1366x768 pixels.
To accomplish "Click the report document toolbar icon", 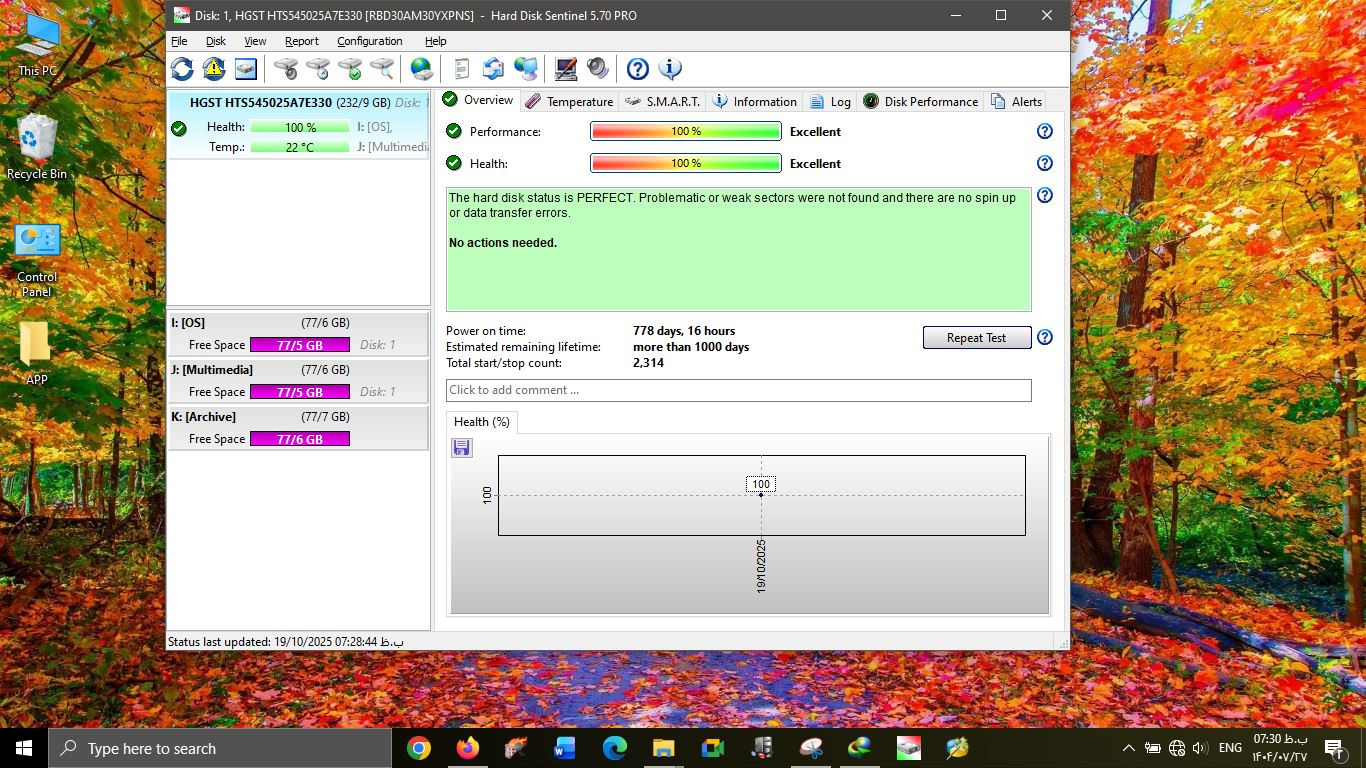I will tap(461, 69).
